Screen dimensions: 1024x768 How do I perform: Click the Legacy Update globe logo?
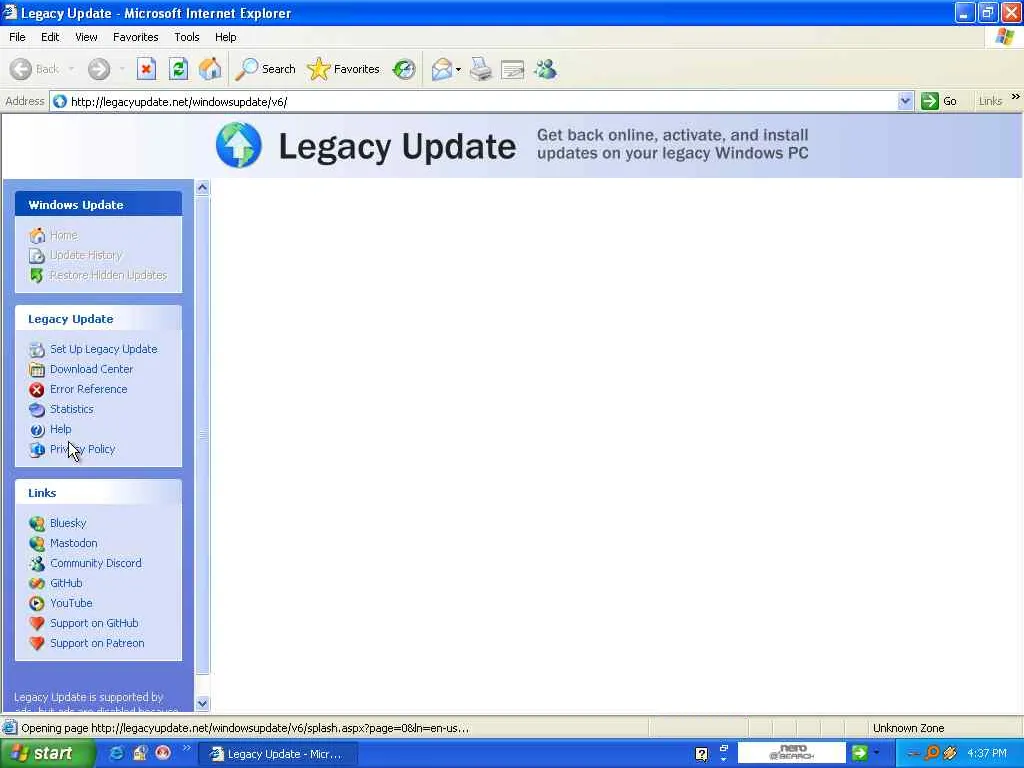pyautogui.click(x=238, y=145)
